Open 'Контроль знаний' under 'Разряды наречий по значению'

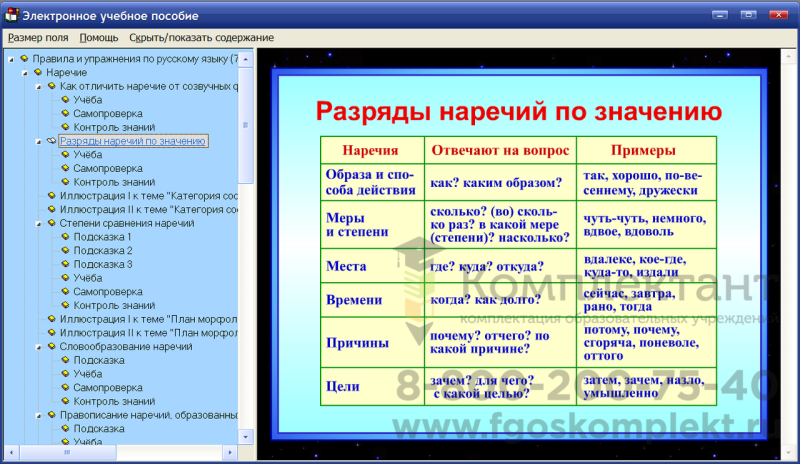pos(114,182)
